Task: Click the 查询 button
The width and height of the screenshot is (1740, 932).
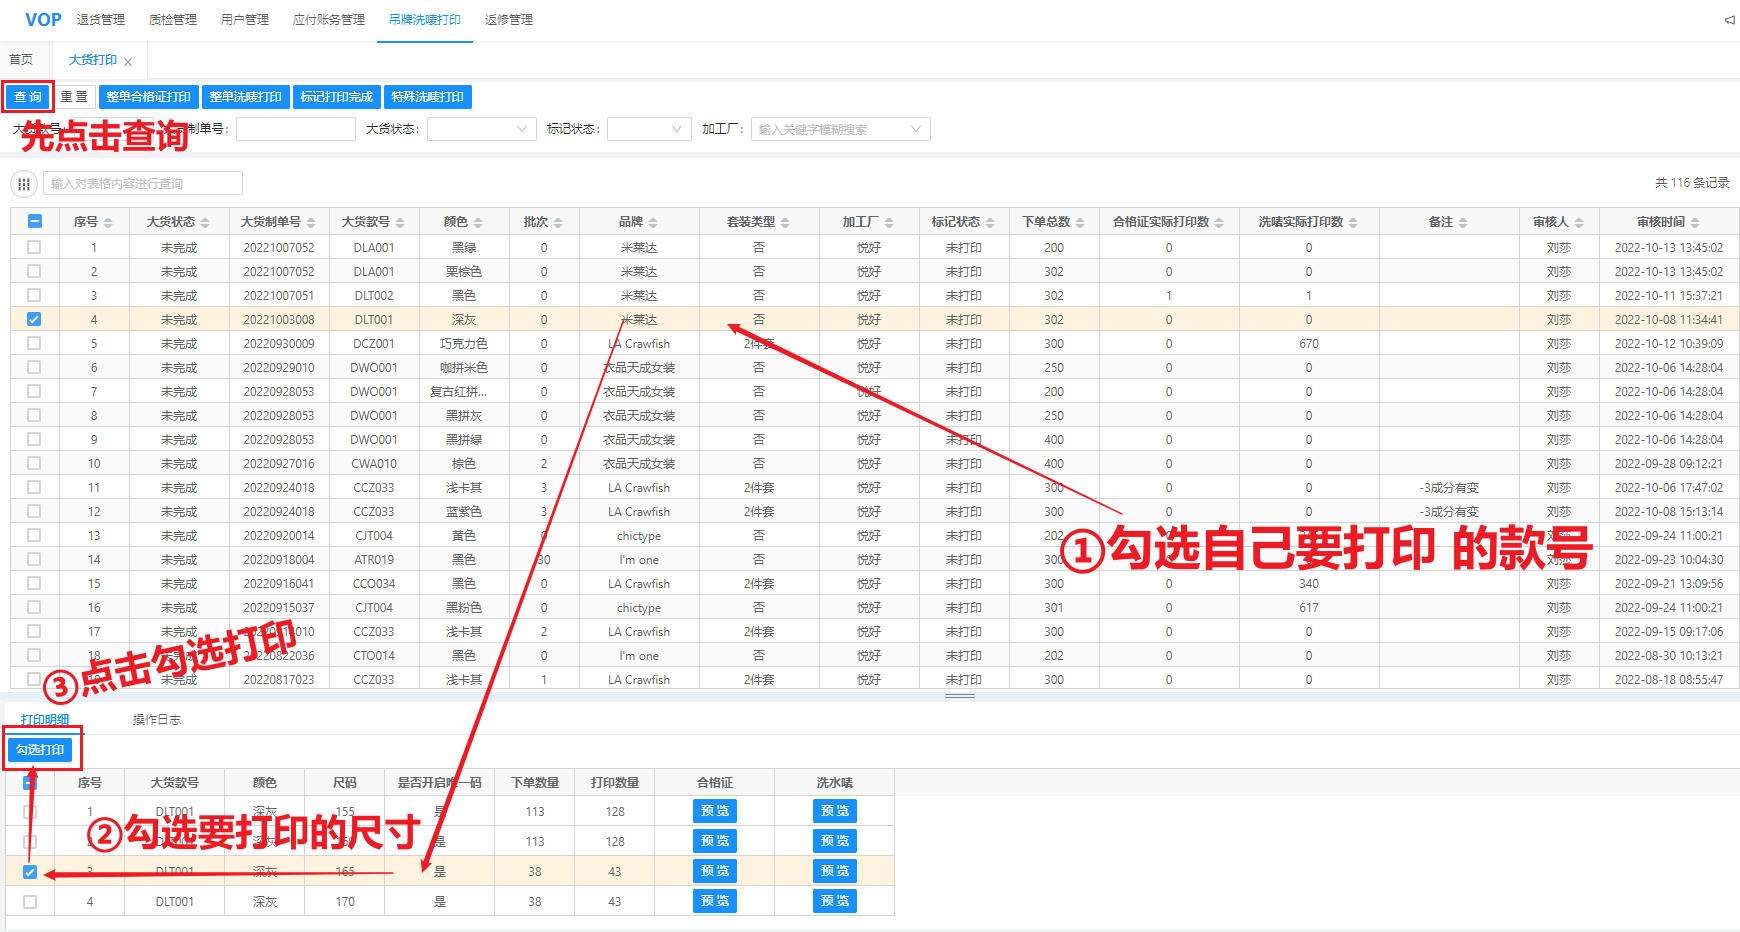Action: coord(28,97)
